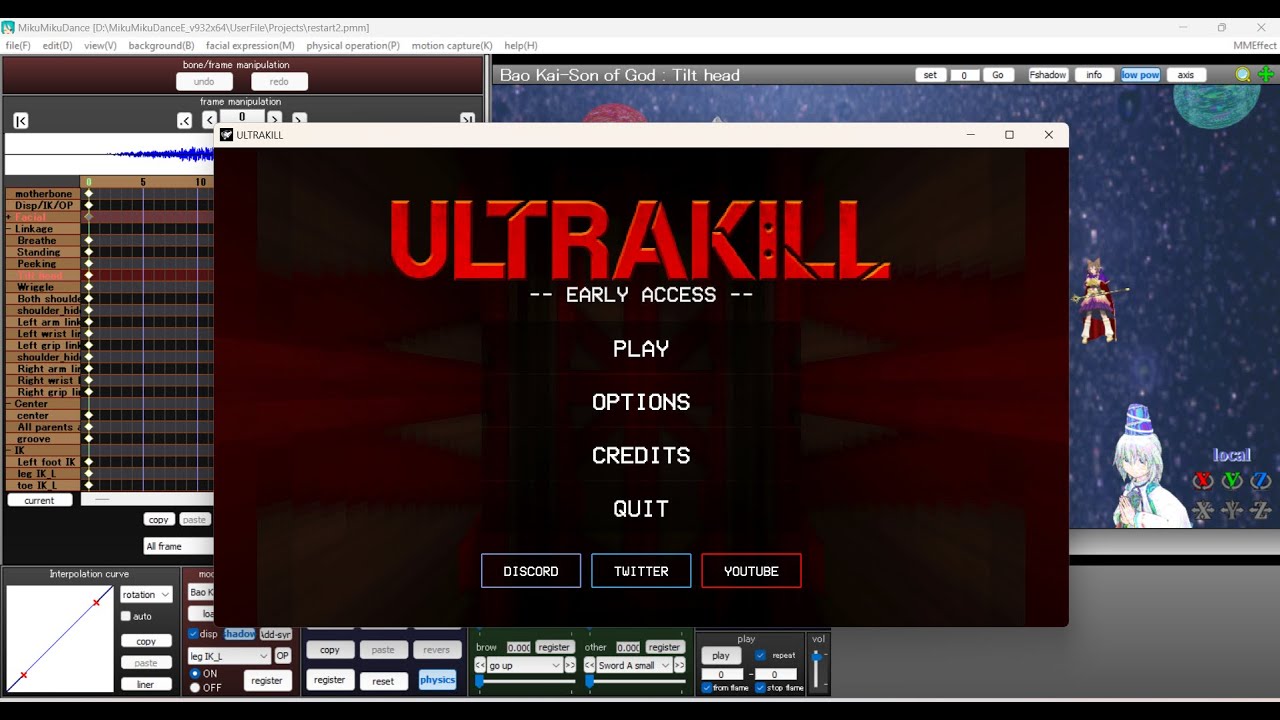1280x720 pixels.
Task: Toggle the repeat playback checkbox
Action: click(x=760, y=656)
